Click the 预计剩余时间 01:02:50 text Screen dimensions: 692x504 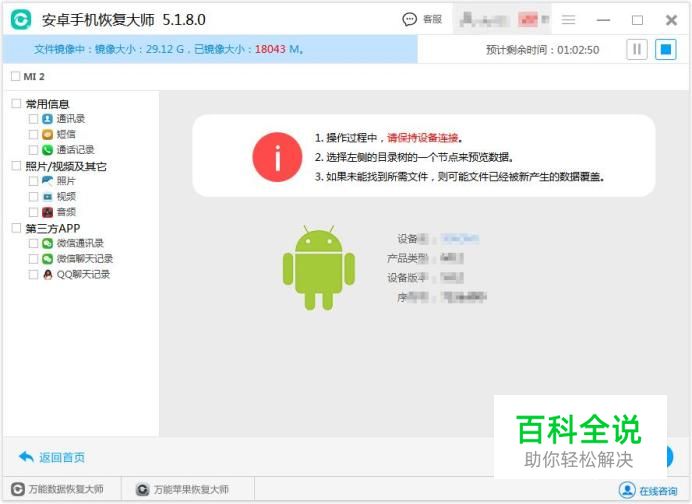542,50
